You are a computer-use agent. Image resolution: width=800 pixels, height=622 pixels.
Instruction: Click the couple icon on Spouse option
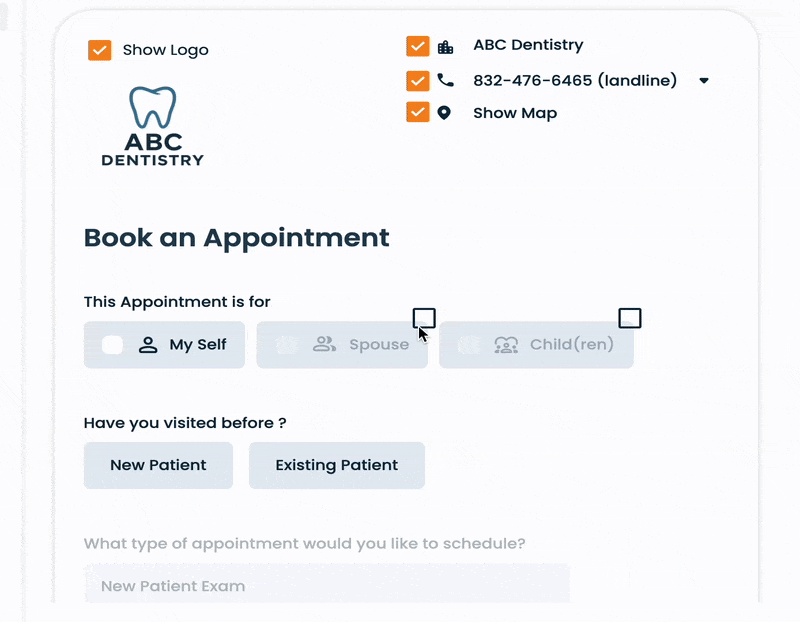click(324, 345)
